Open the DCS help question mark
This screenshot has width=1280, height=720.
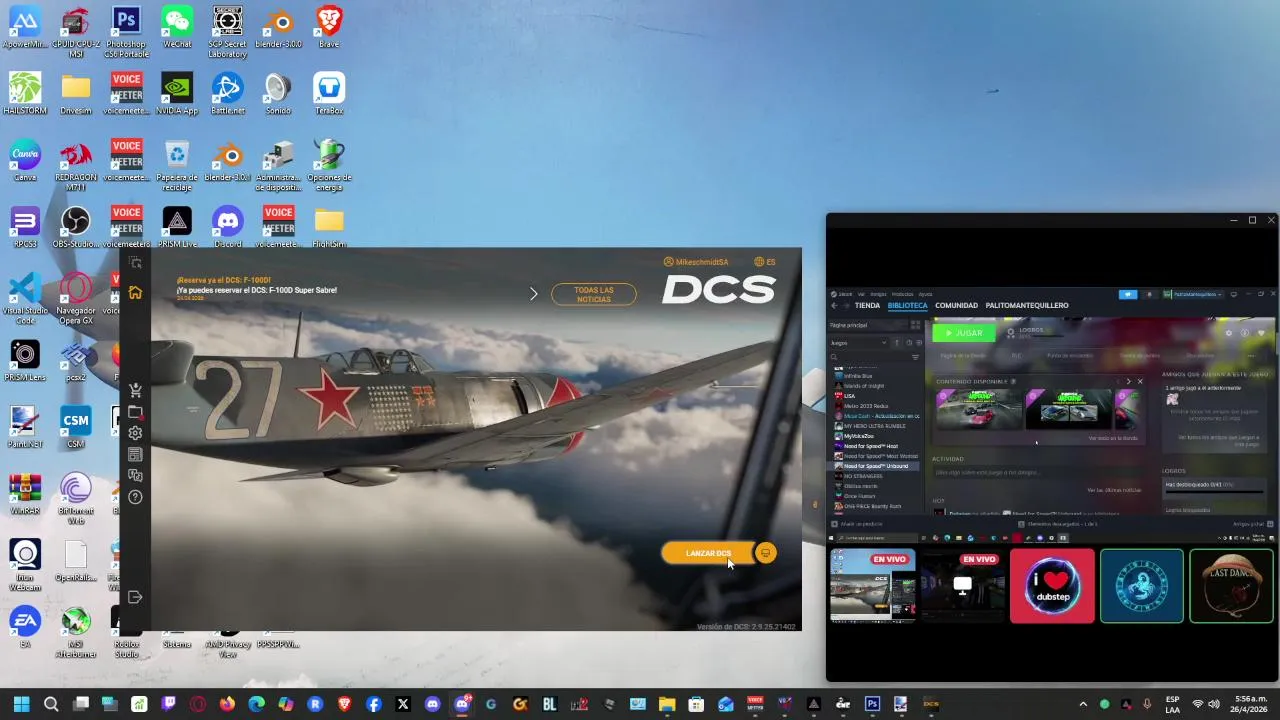pos(135,497)
